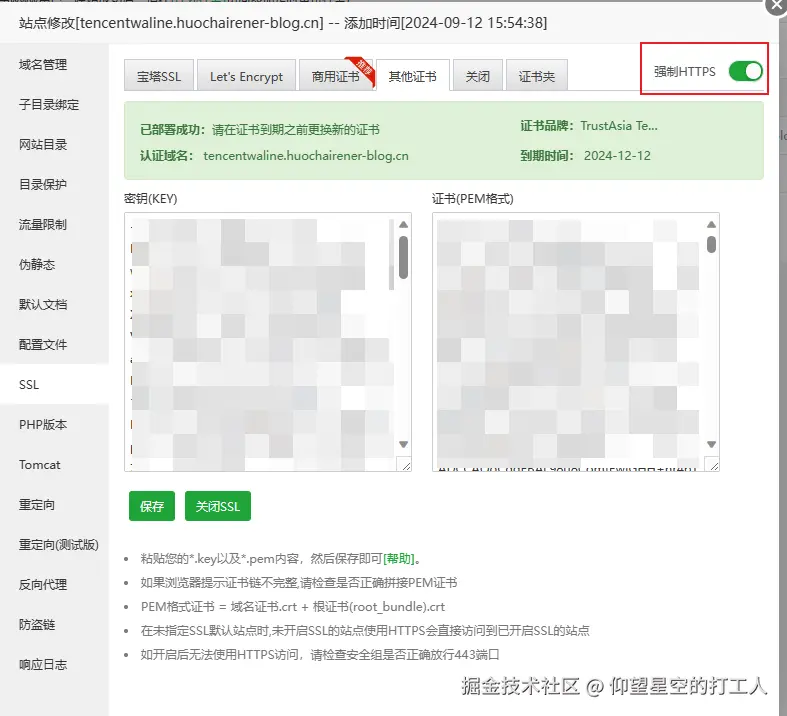This screenshot has height=716, width=787.
Task: Click the KEY text area resize handle
Action: [407, 466]
